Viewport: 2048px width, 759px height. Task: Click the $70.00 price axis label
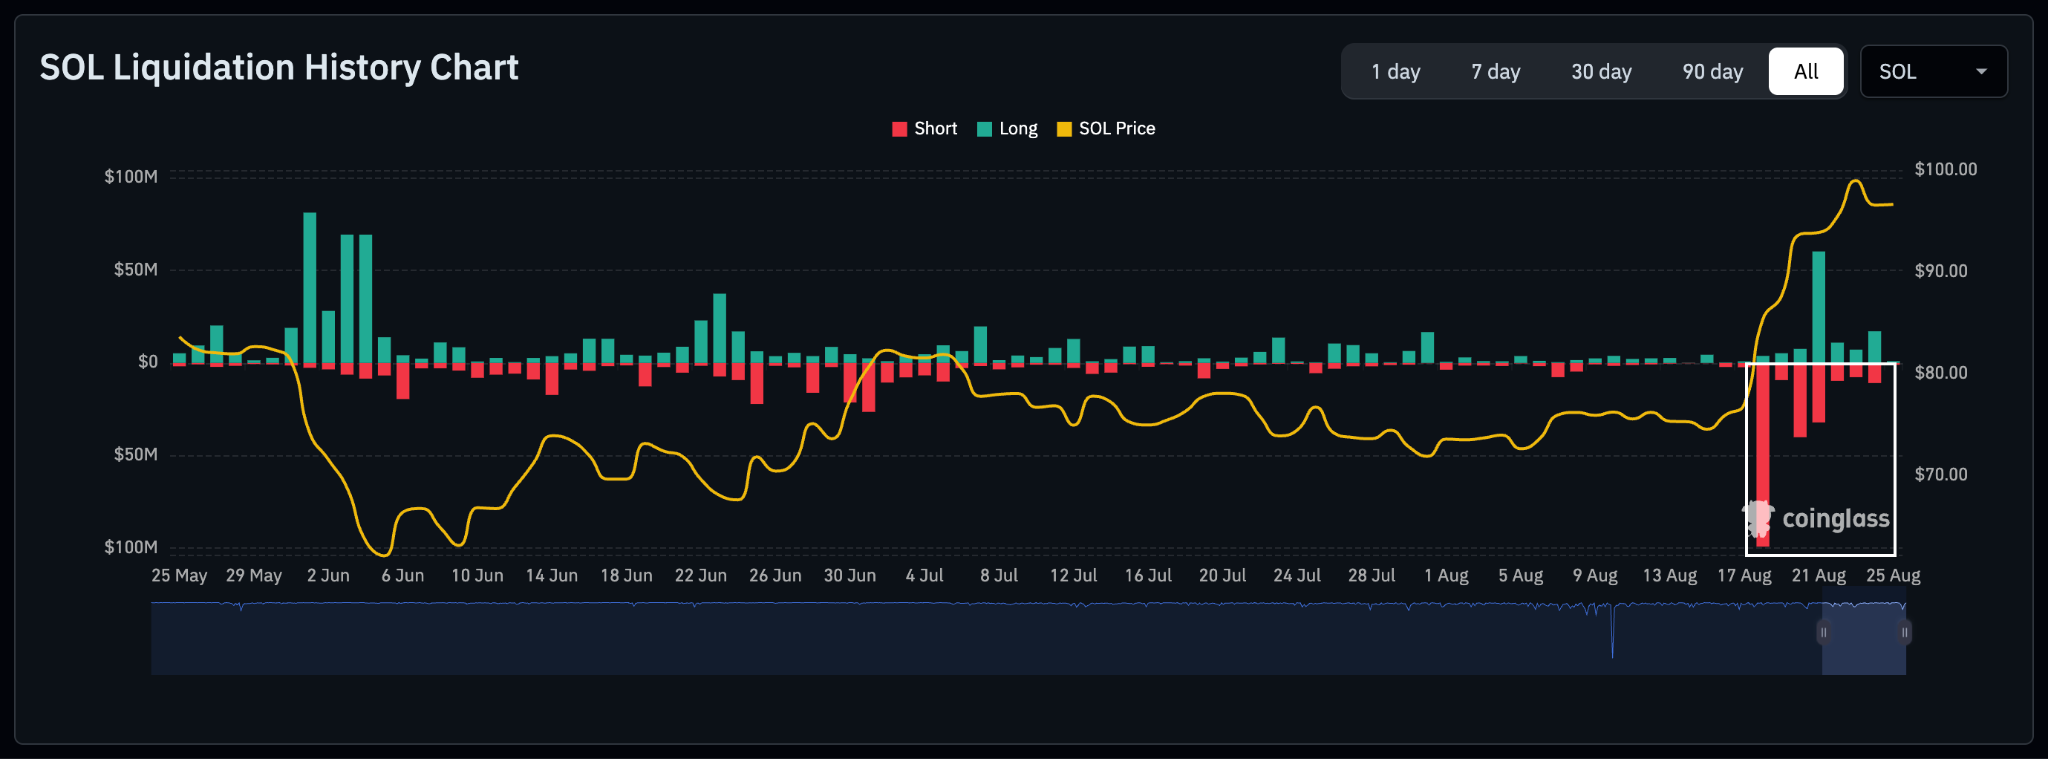tap(1941, 474)
